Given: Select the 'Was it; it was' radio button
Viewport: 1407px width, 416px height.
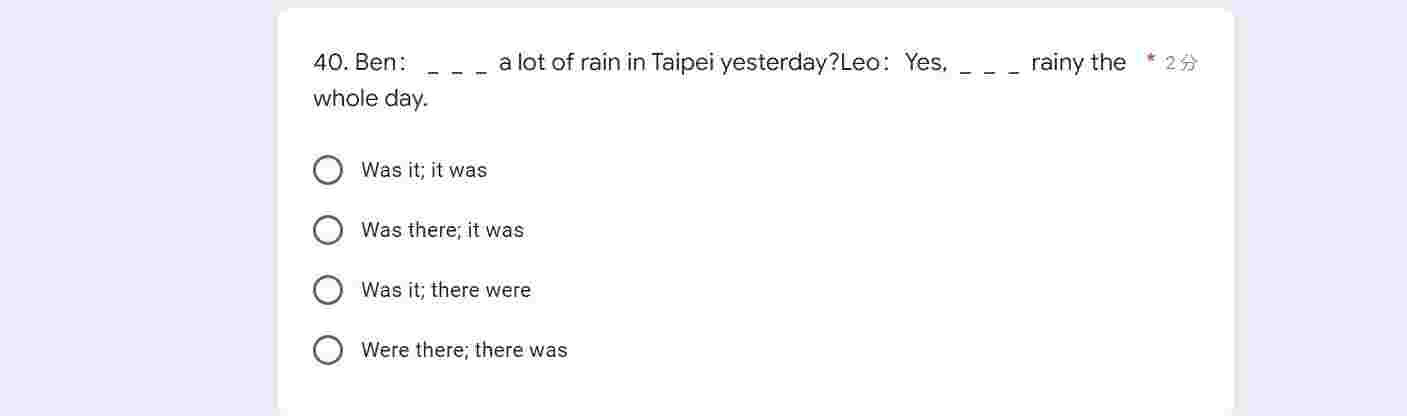Looking at the screenshot, I should click(x=328, y=170).
